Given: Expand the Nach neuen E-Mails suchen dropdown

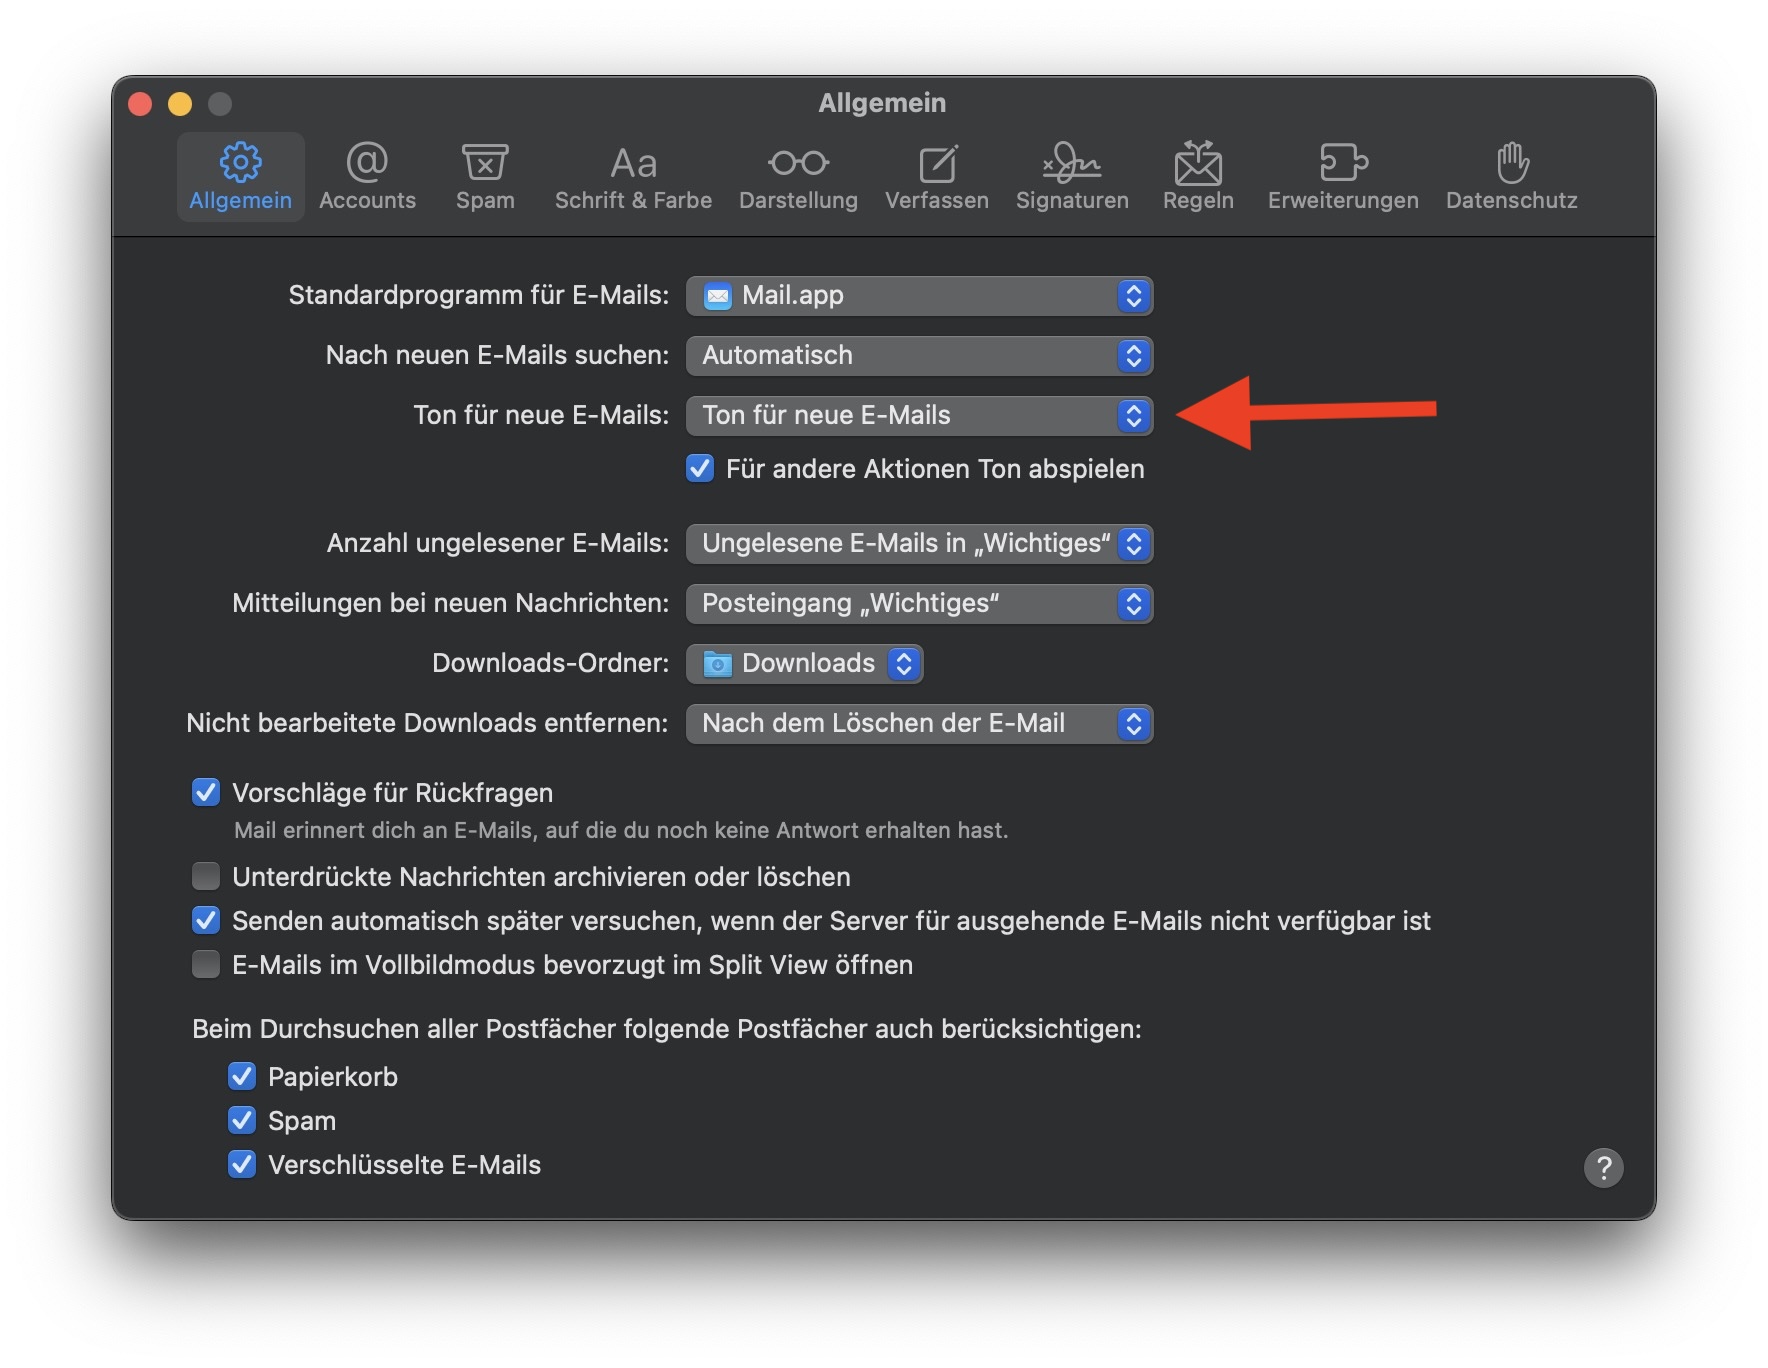Looking at the screenshot, I should [919, 356].
